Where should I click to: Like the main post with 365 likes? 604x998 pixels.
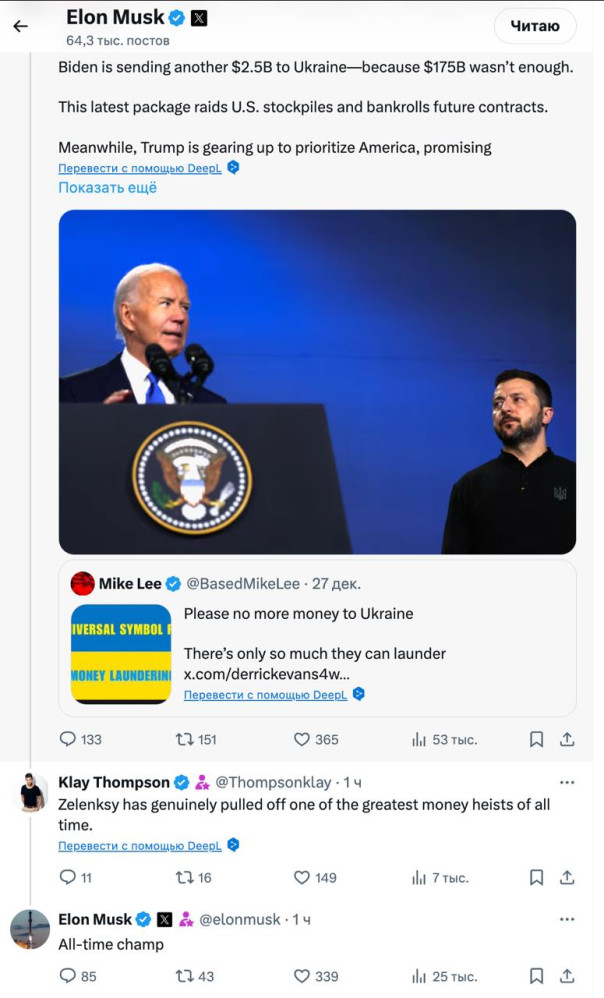pos(302,739)
